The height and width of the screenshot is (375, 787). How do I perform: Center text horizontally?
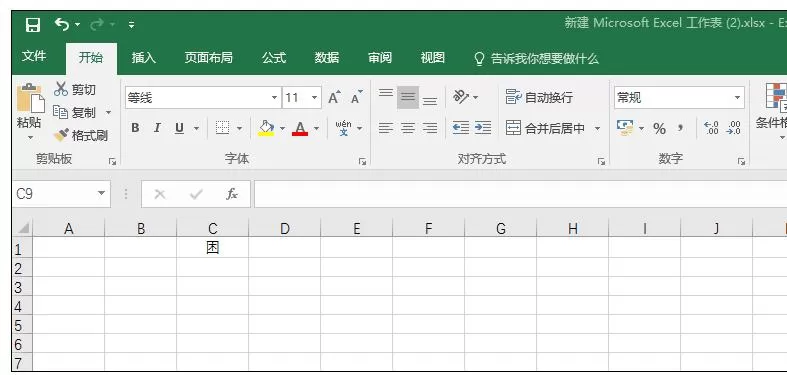408,129
